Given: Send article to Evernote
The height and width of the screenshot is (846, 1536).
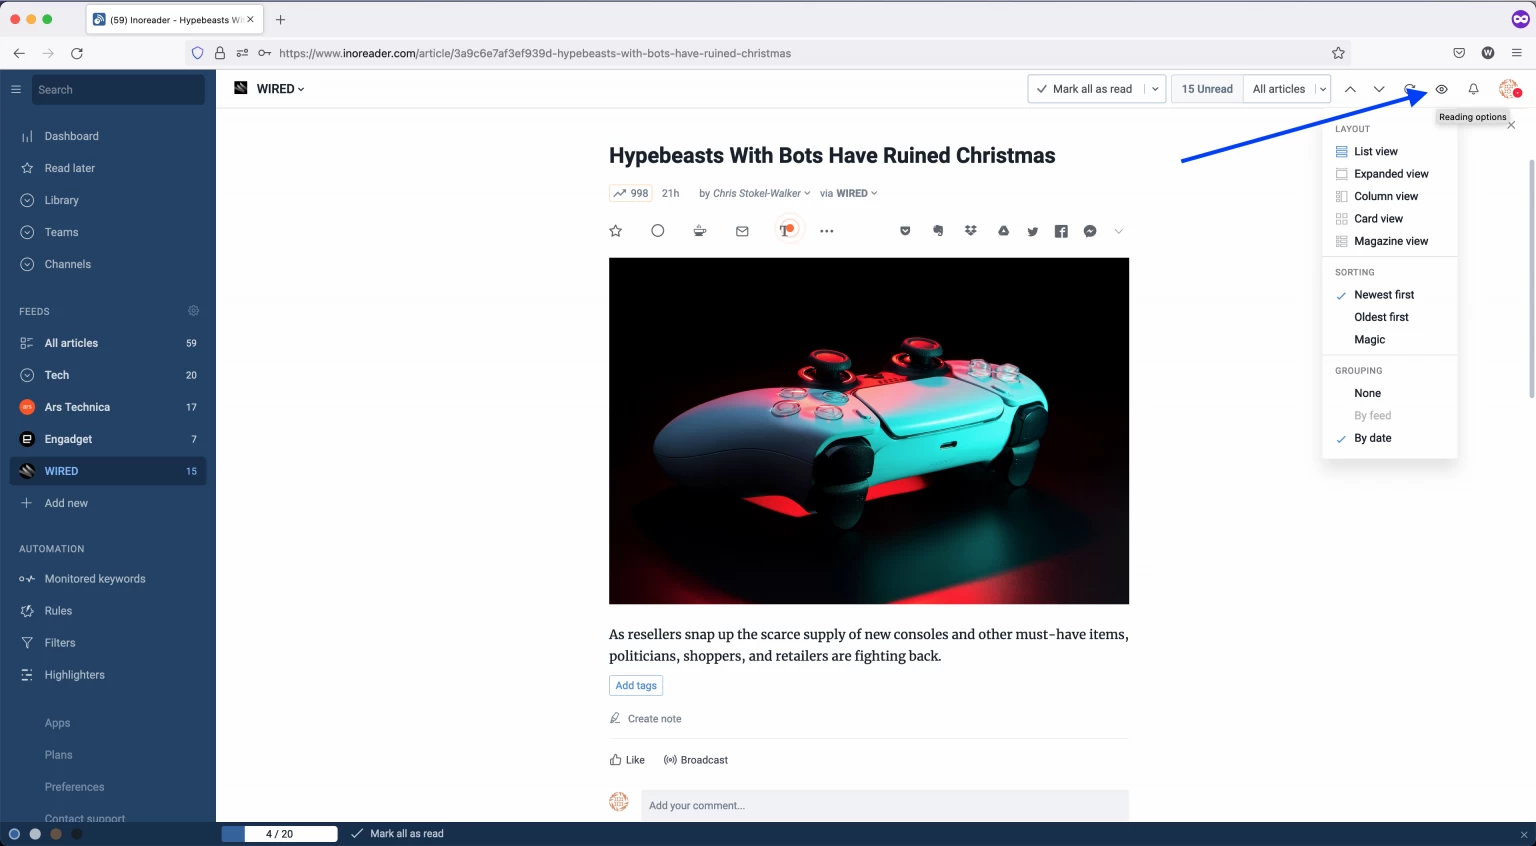Looking at the screenshot, I should [x=937, y=230].
